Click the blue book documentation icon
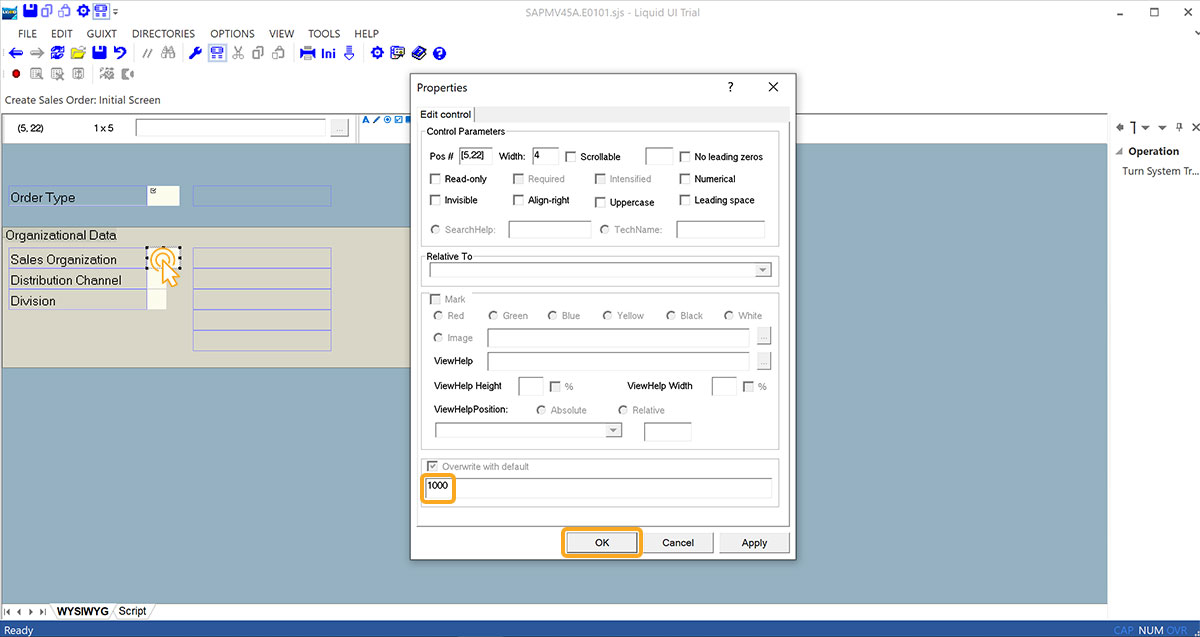Screen dimensions: 1200x637 click(x=418, y=54)
